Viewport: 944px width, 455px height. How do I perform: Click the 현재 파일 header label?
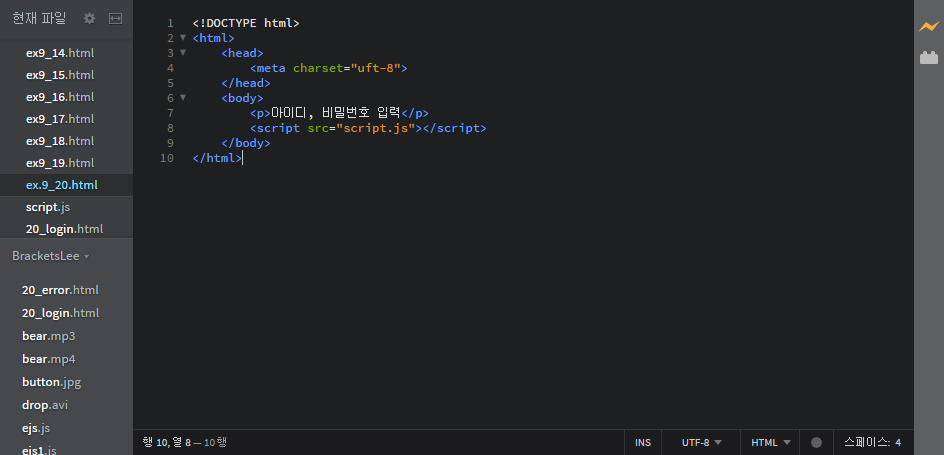tap(39, 19)
